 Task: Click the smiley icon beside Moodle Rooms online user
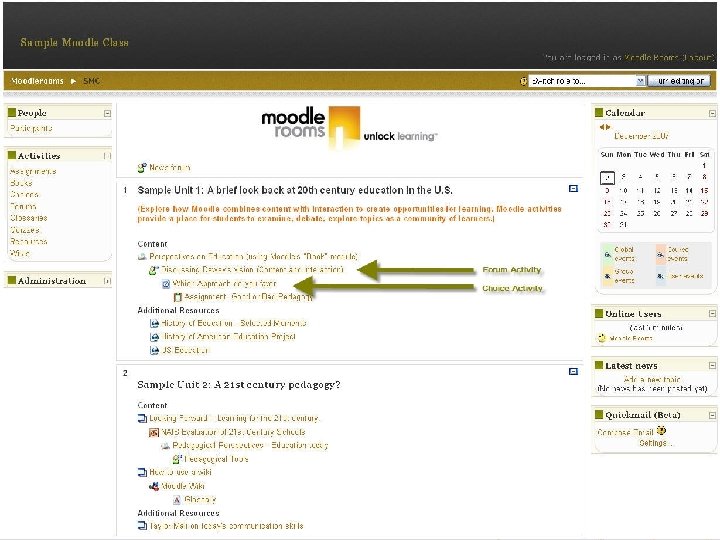[602, 338]
